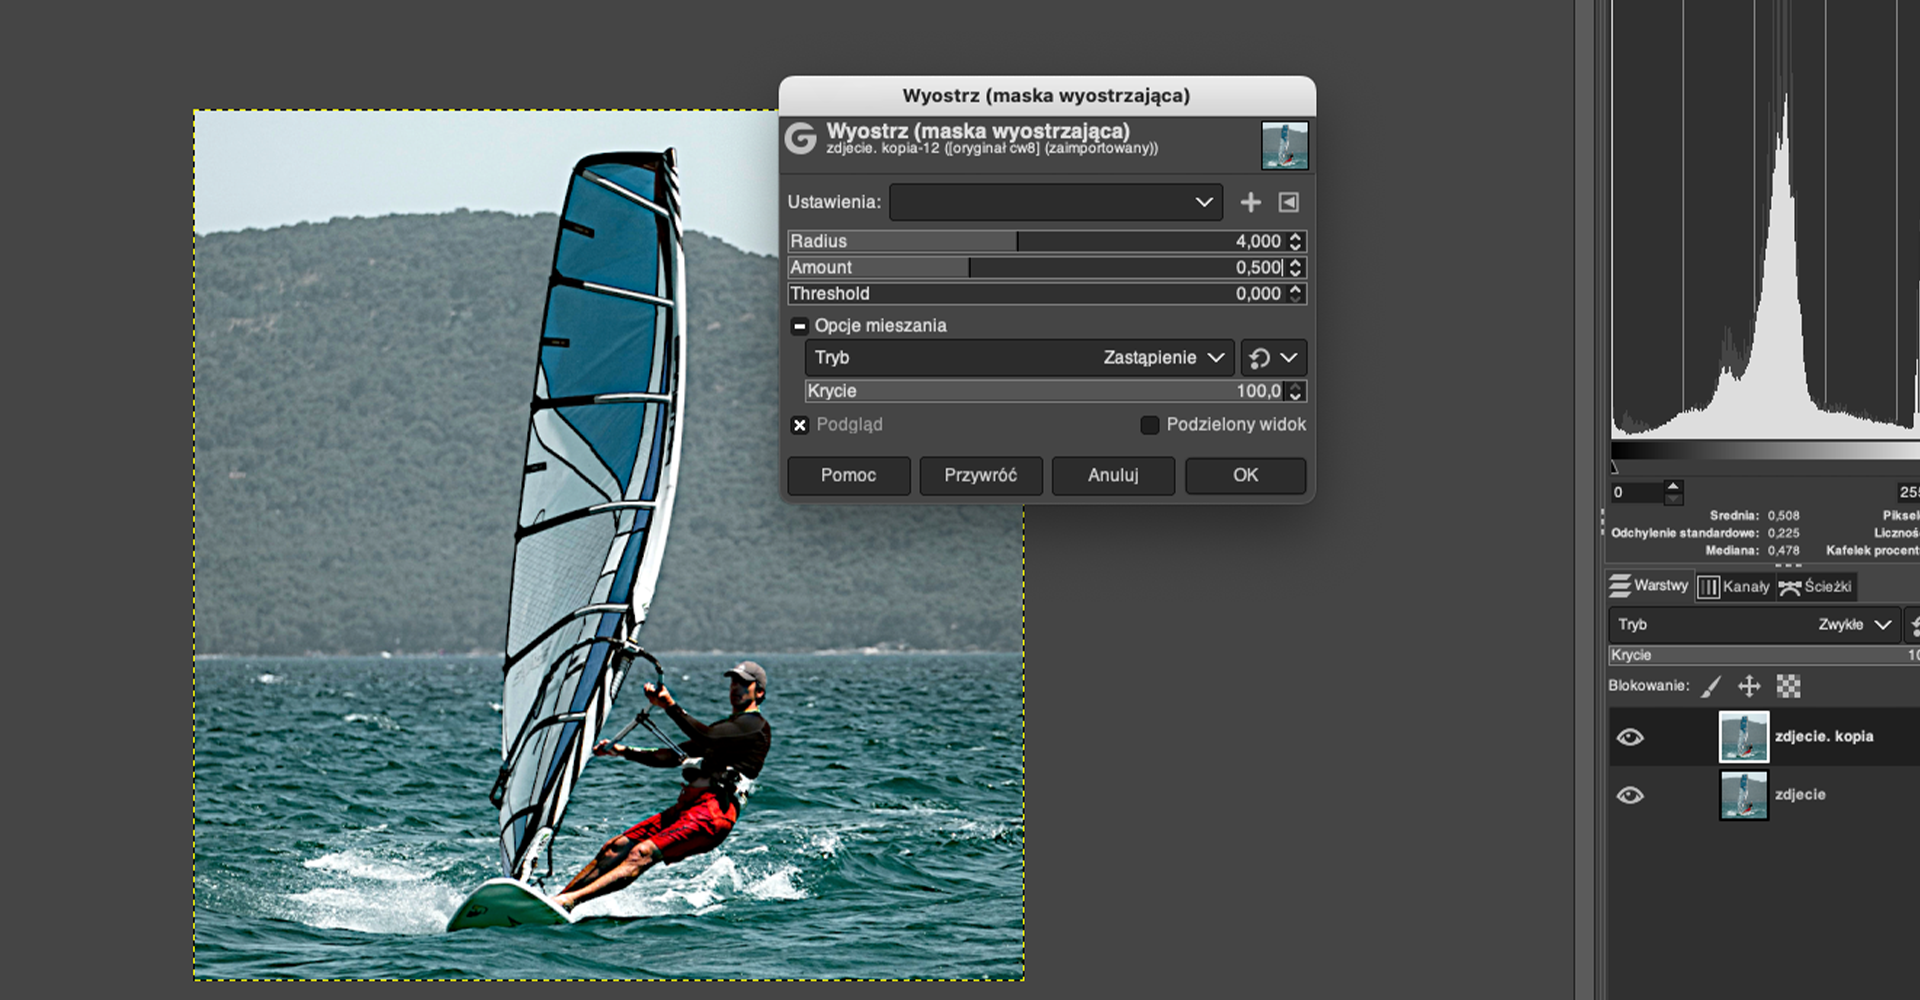Image resolution: width=1920 pixels, height=1000 pixels.
Task: Increase Krycie value with stepper arrow
Action: click(x=1296, y=386)
